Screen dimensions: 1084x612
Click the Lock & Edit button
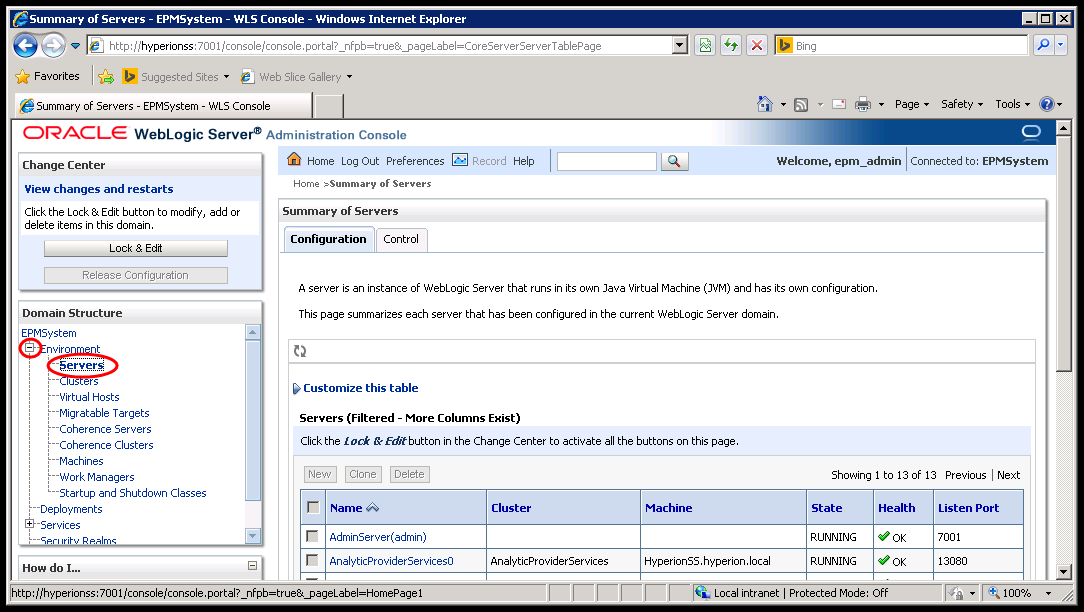point(136,248)
